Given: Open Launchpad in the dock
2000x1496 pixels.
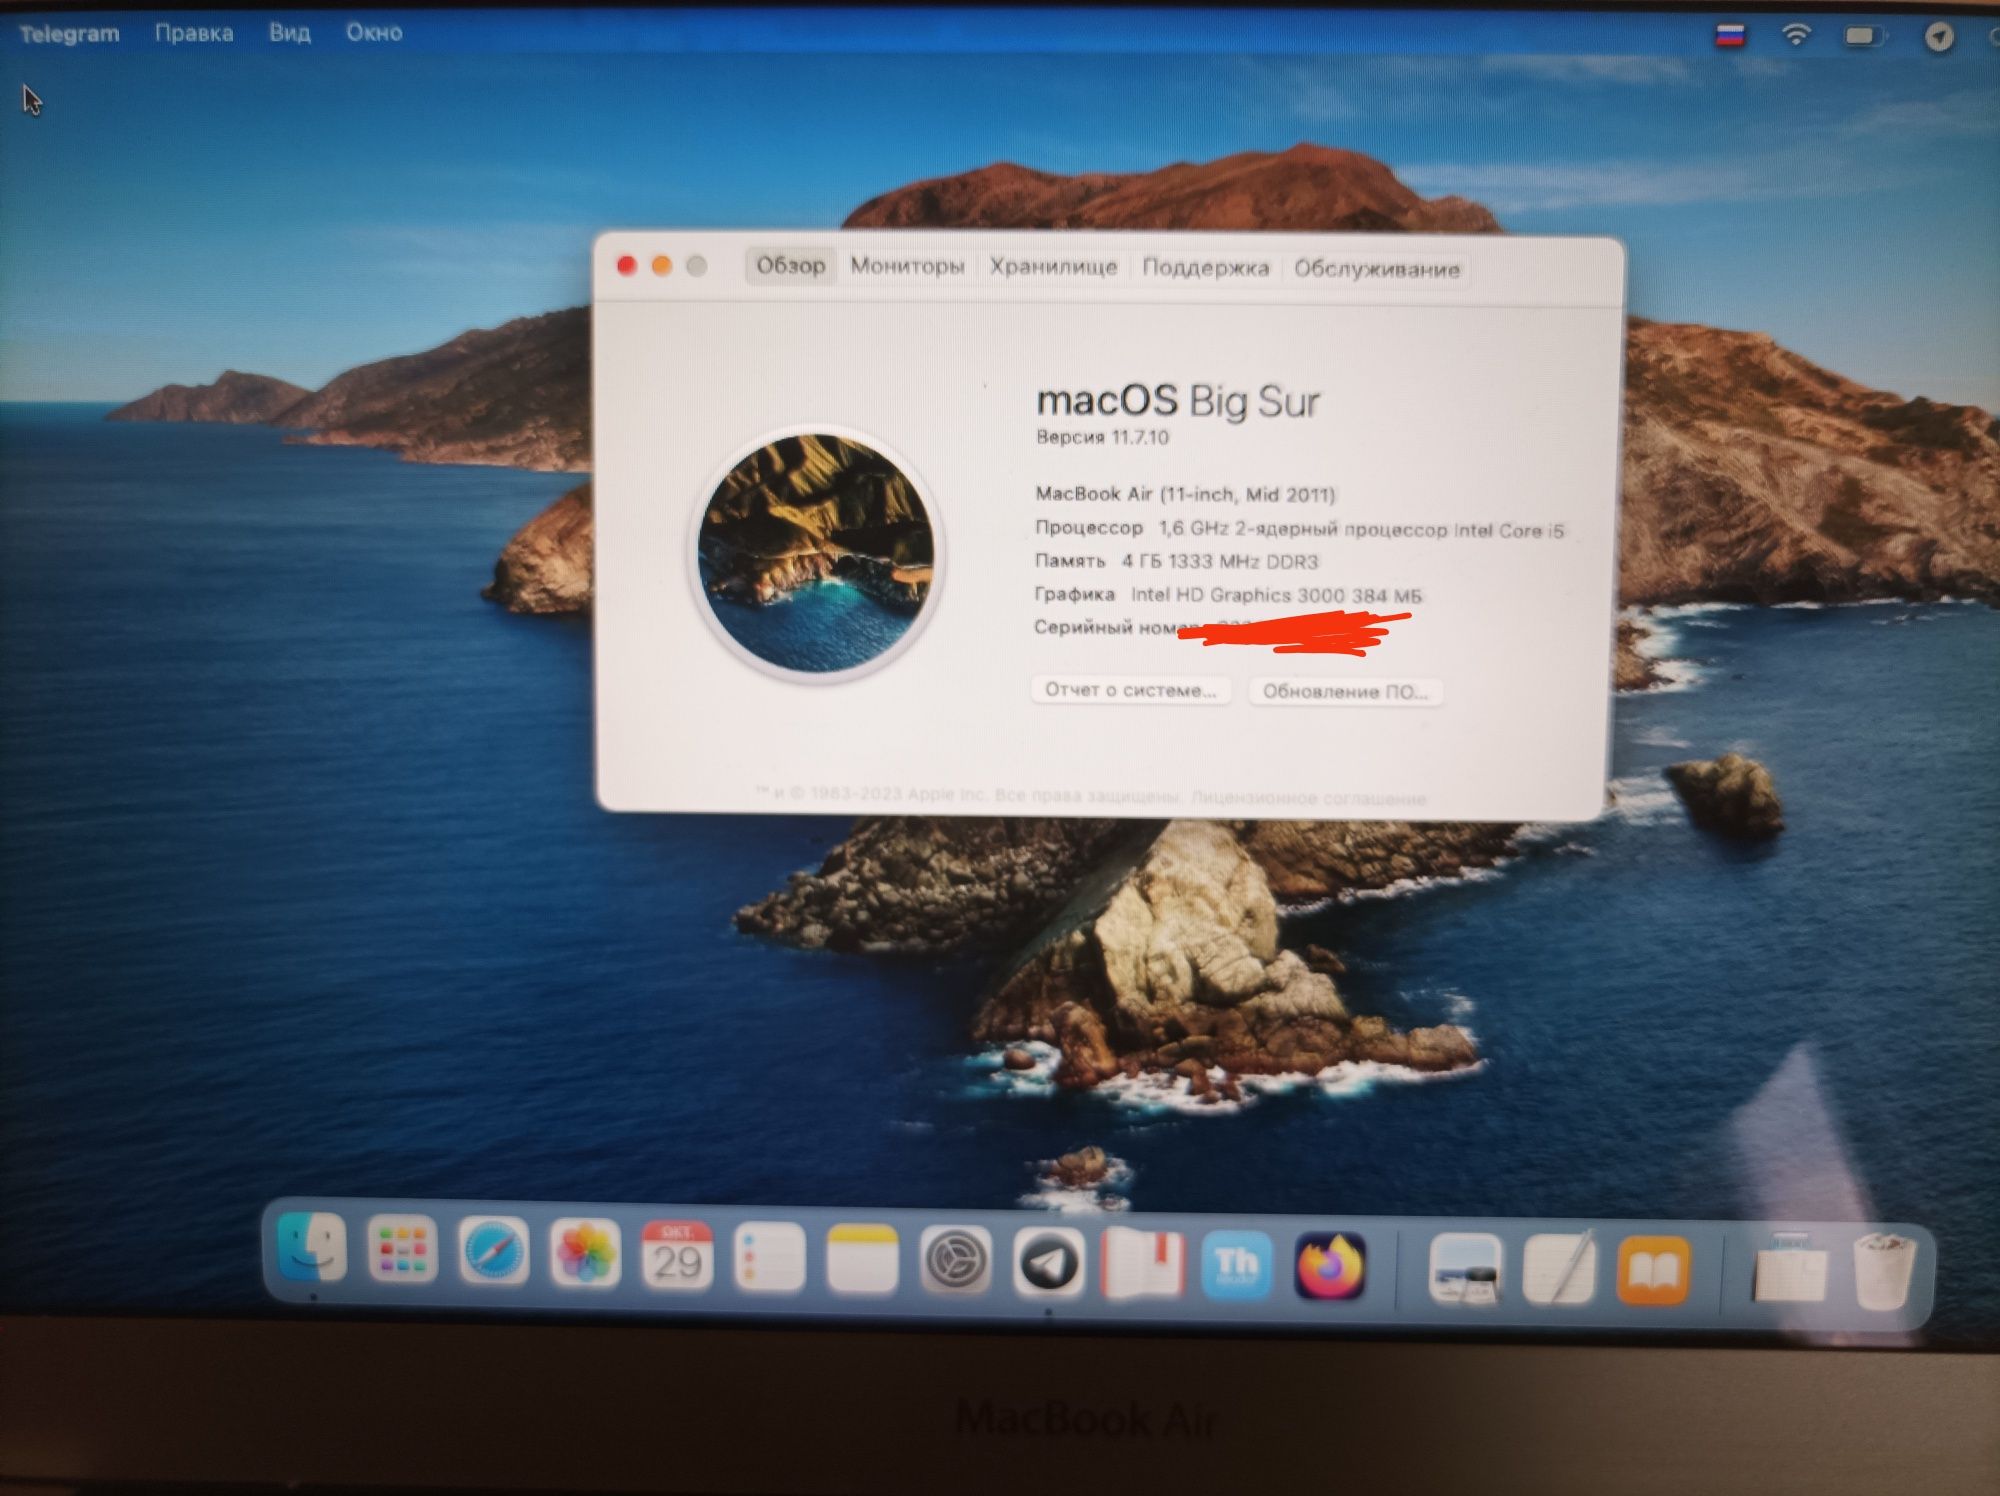Looking at the screenshot, I should coord(402,1251).
